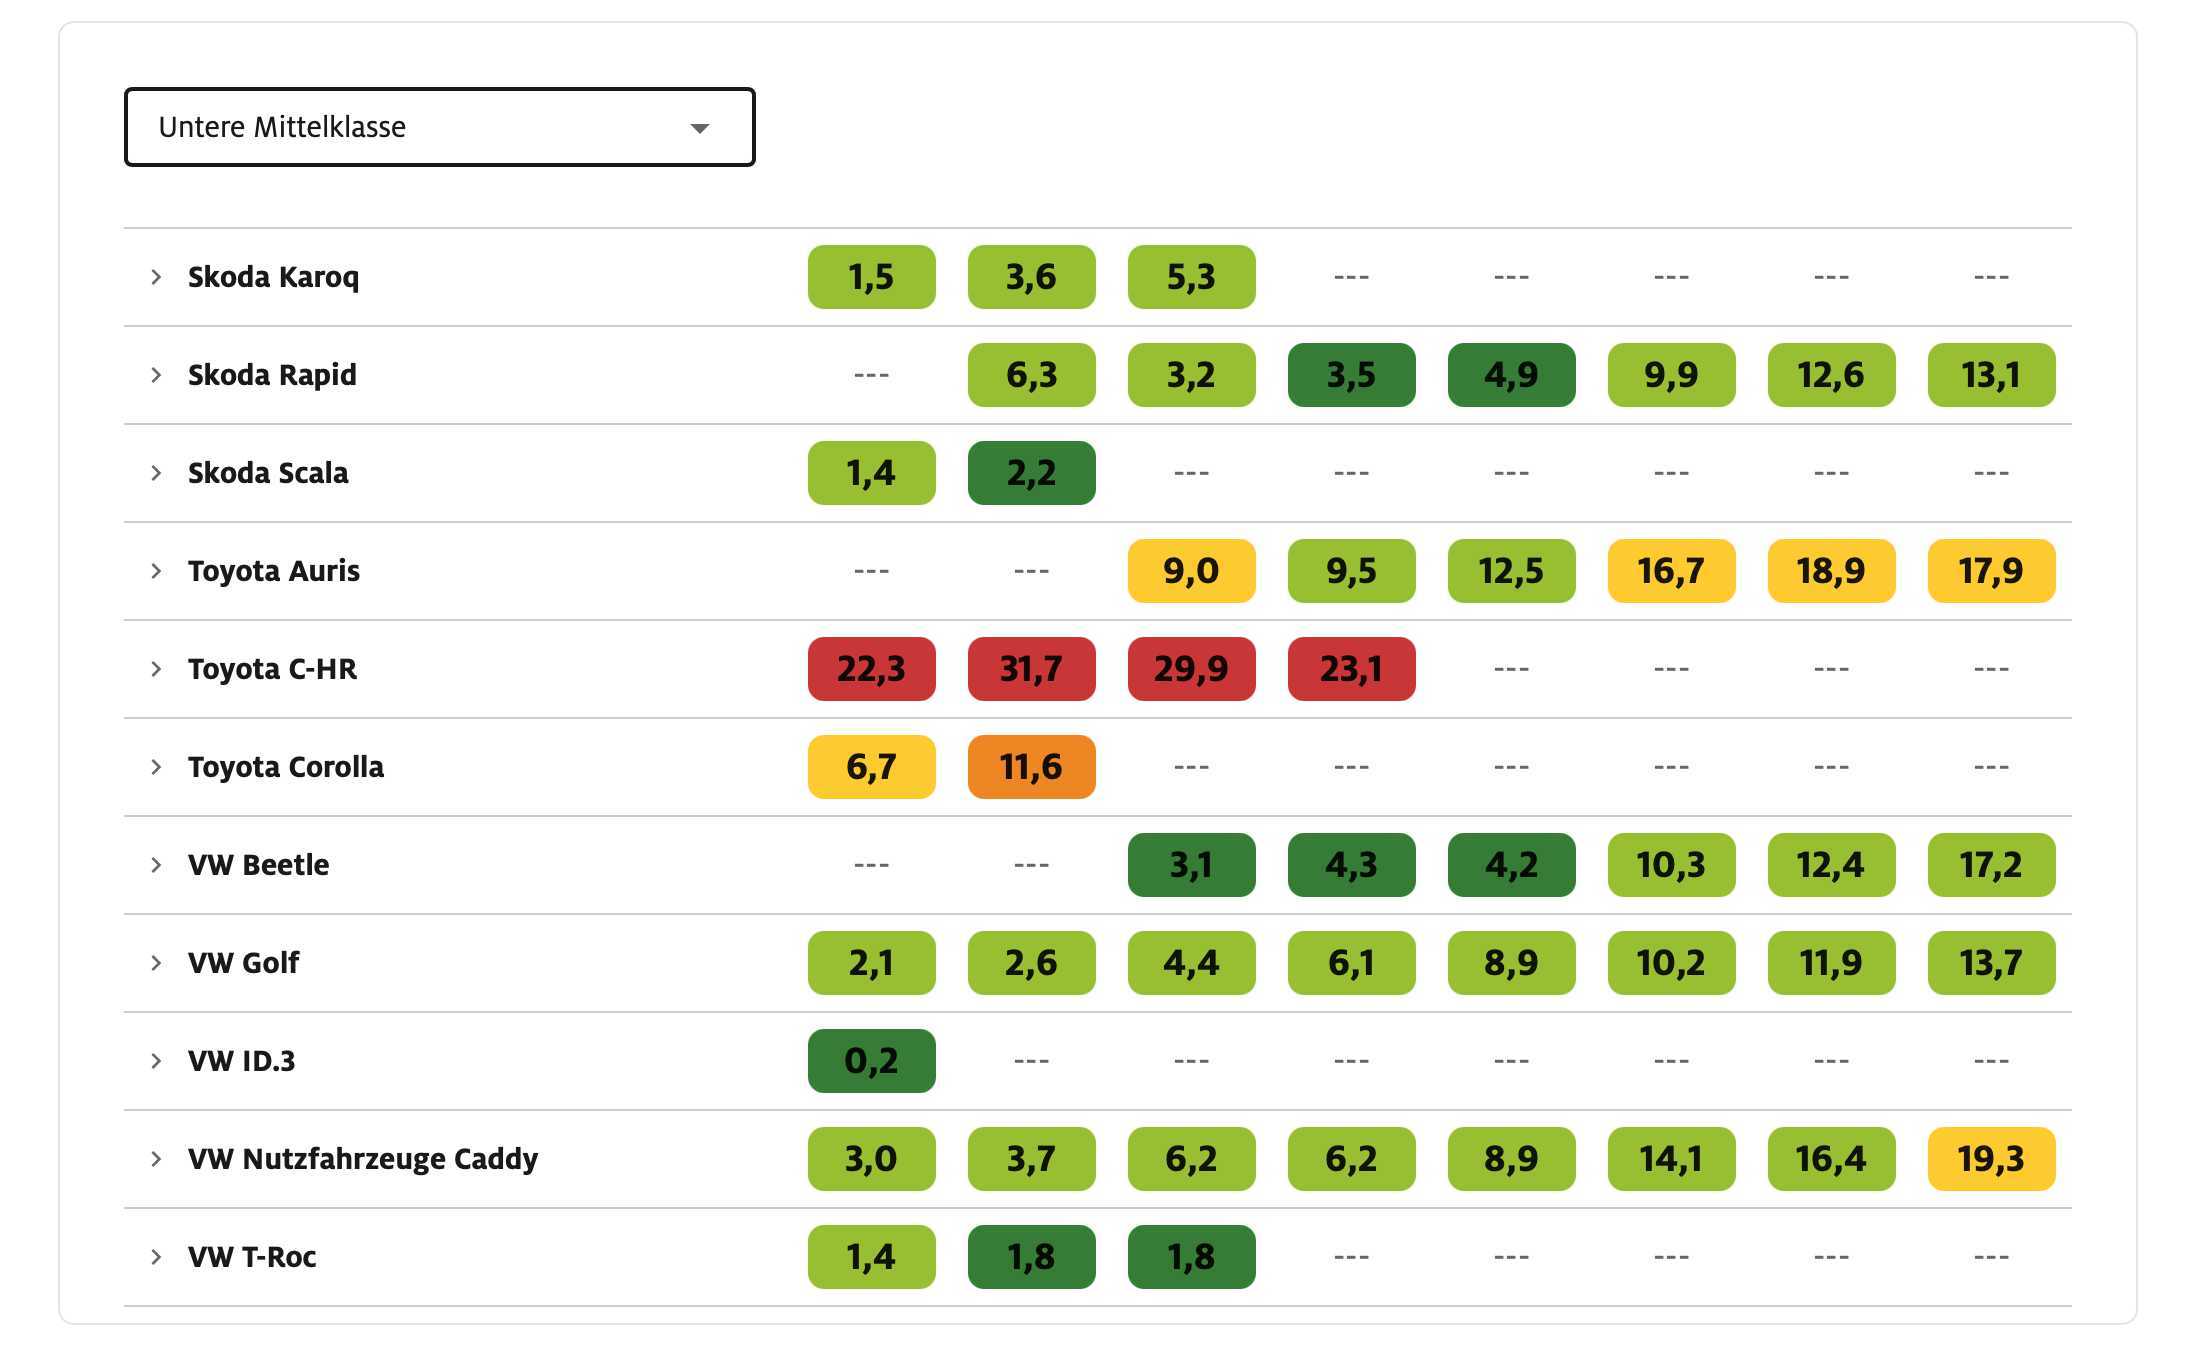Viewport: 2206px width, 1358px height.
Task: Click VW Caddy value 16,4
Action: (x=1832, y=1159)
